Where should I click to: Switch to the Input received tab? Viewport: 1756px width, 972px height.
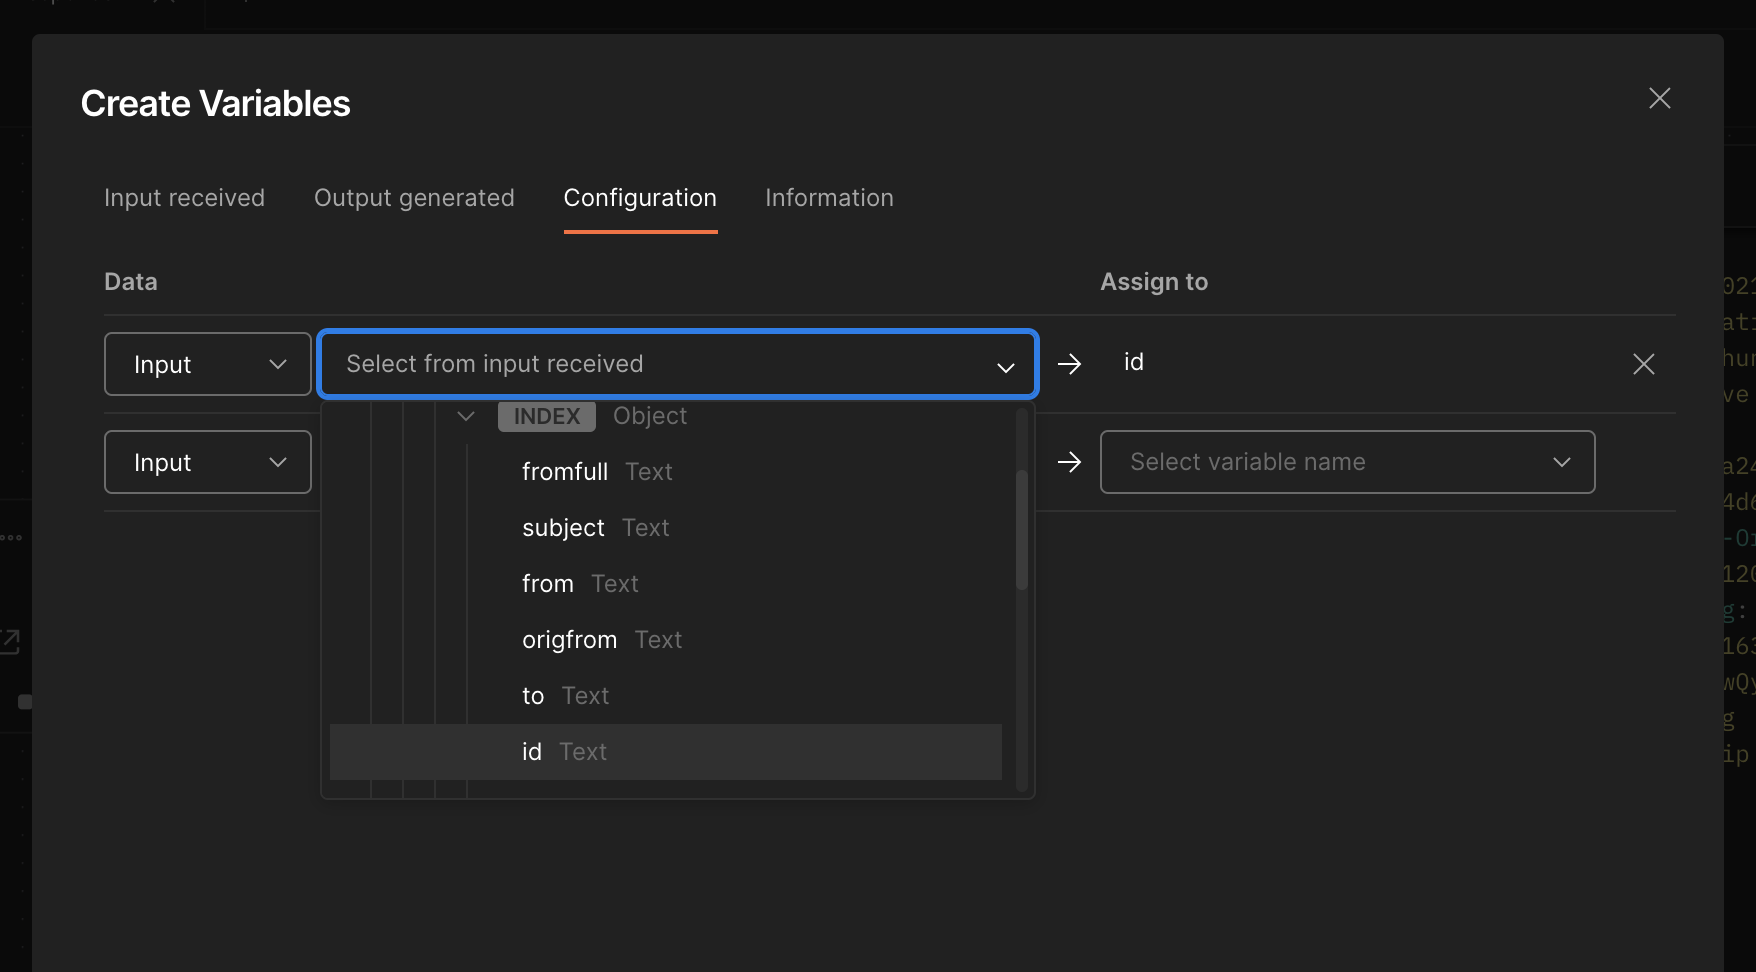coord(184,198)
